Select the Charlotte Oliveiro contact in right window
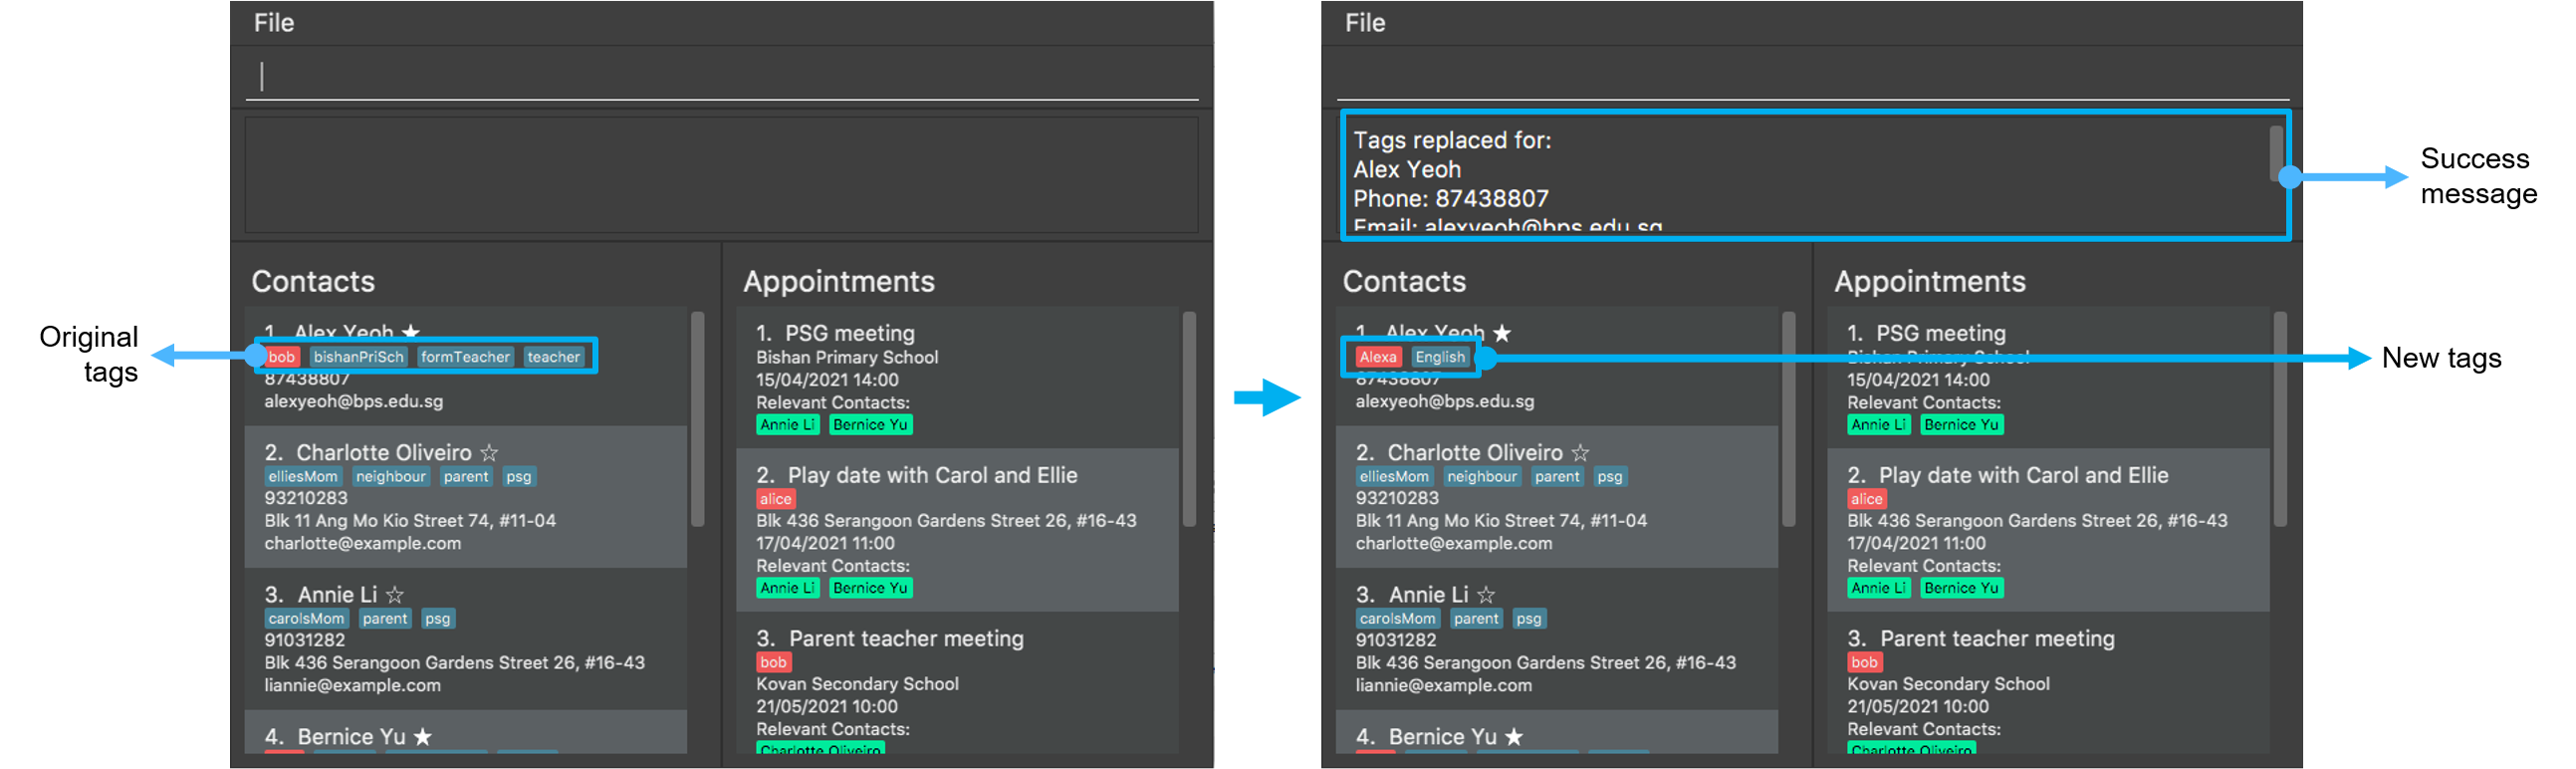Screen dimensions: 2576x769 tap(1557, 497)
